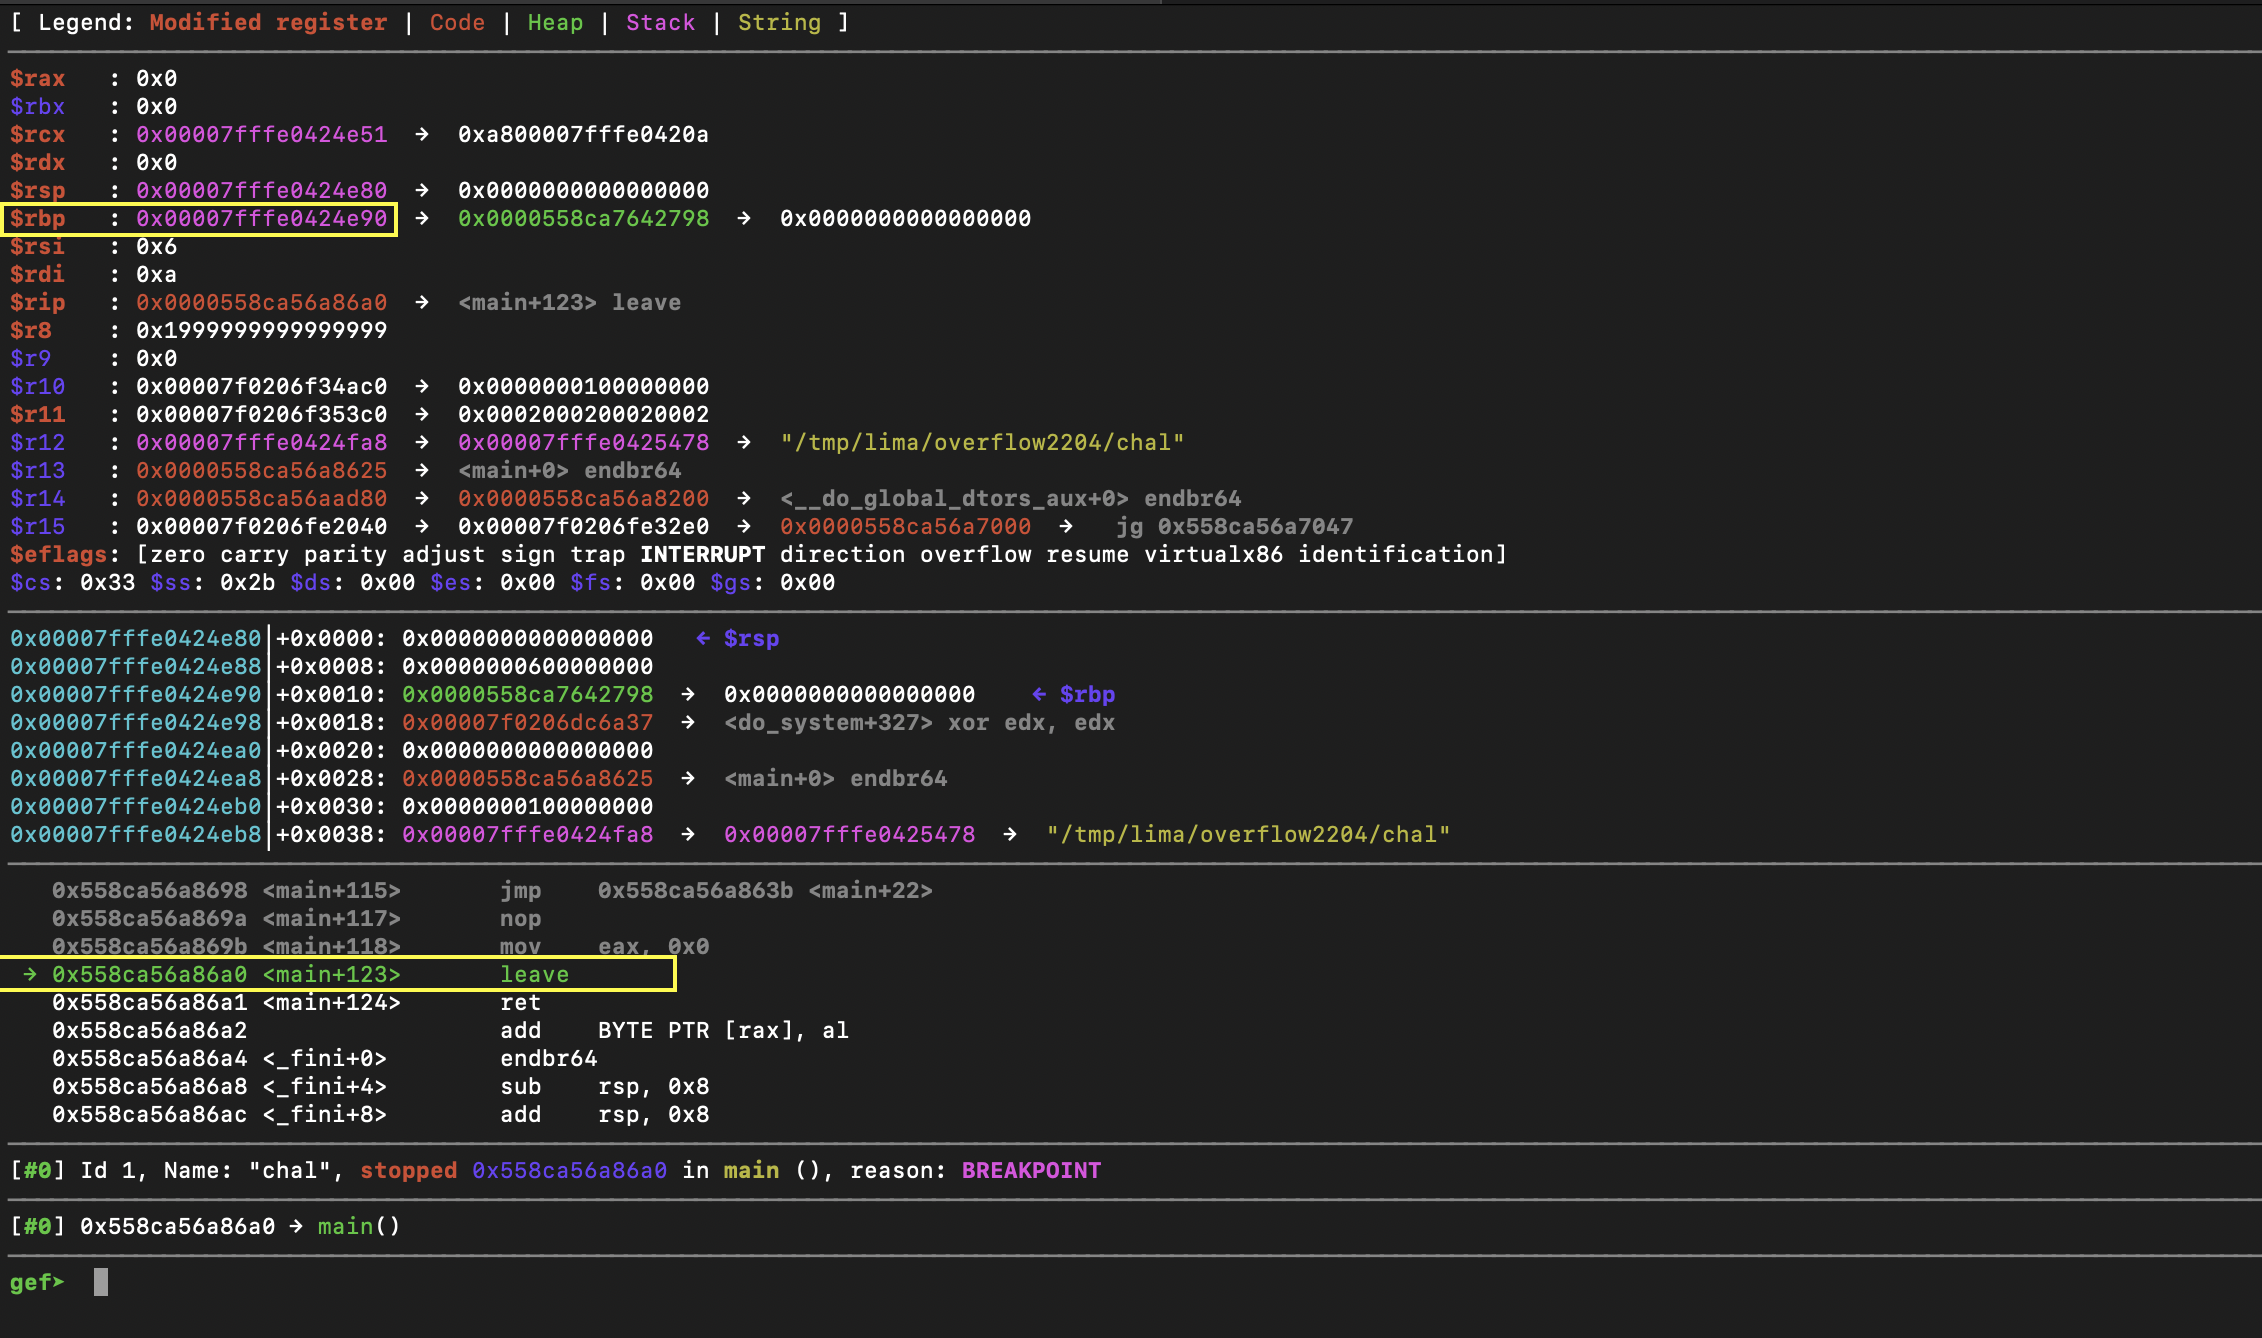Click <main+123> leave in the $rip row
2262x1338 pixels.
pyautogui.click(x=570, y=302)
